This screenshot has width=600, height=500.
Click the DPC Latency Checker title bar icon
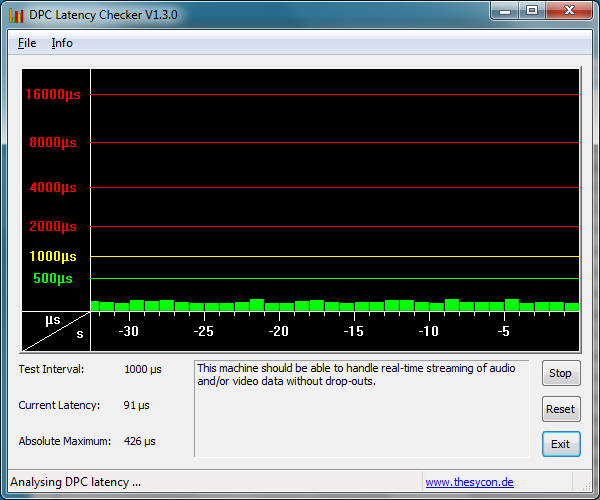click(x=16, y=15)
